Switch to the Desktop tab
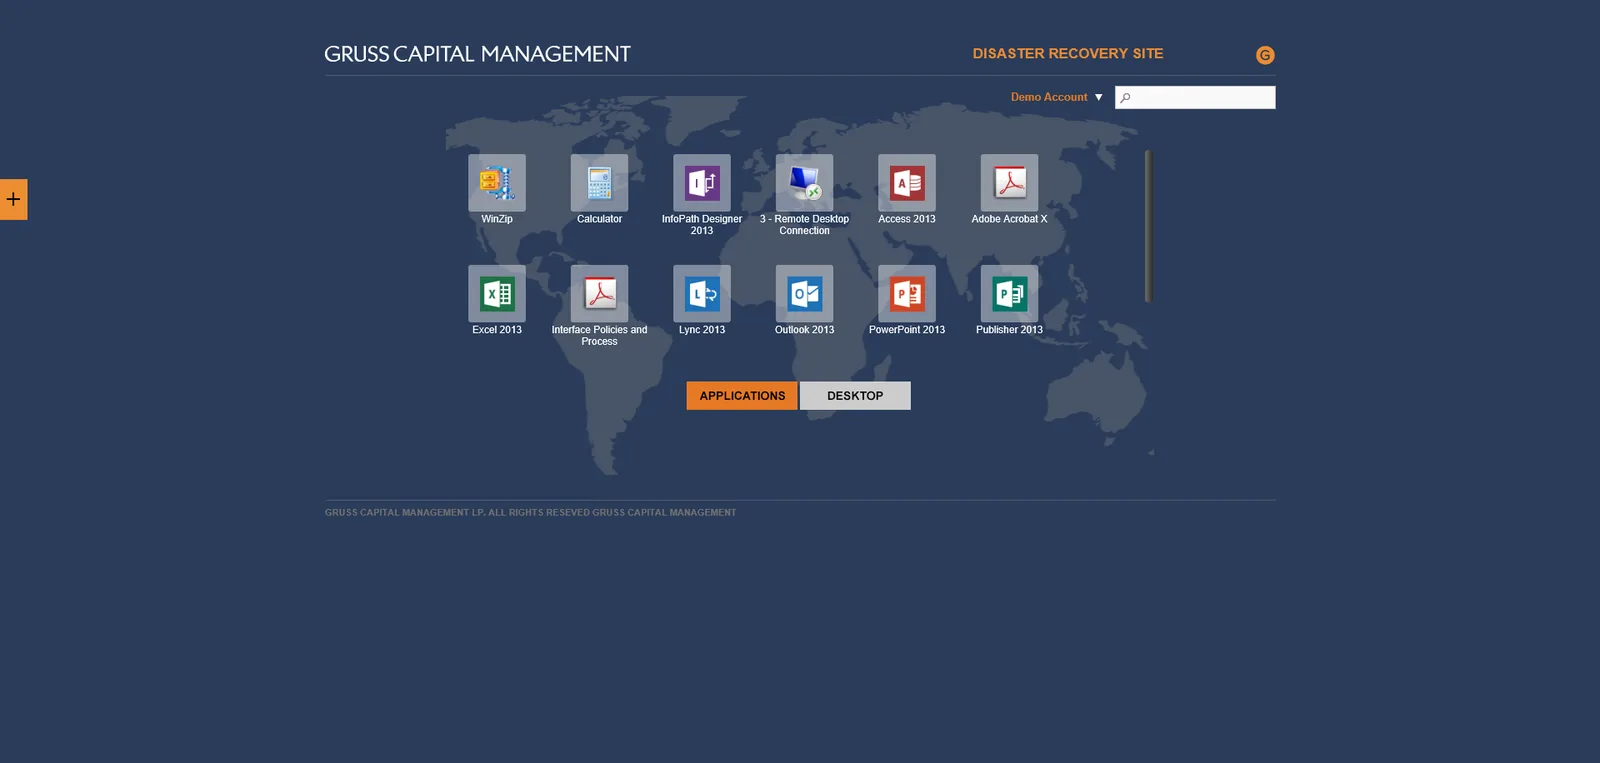This screenshot has height=763, width=1600. [x=855, y=396]
